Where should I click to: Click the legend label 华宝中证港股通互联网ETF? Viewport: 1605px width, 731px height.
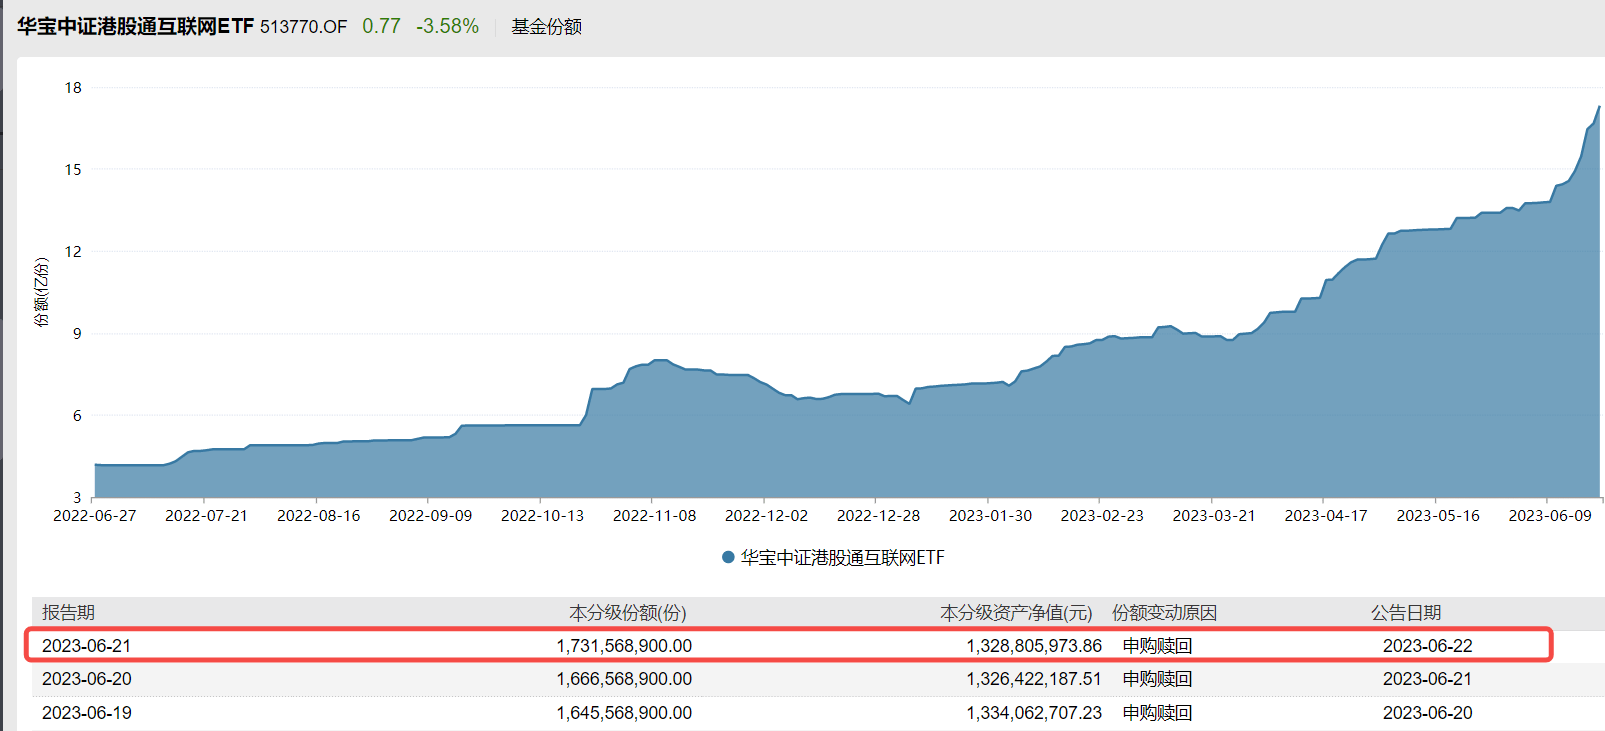pos(842,558)
